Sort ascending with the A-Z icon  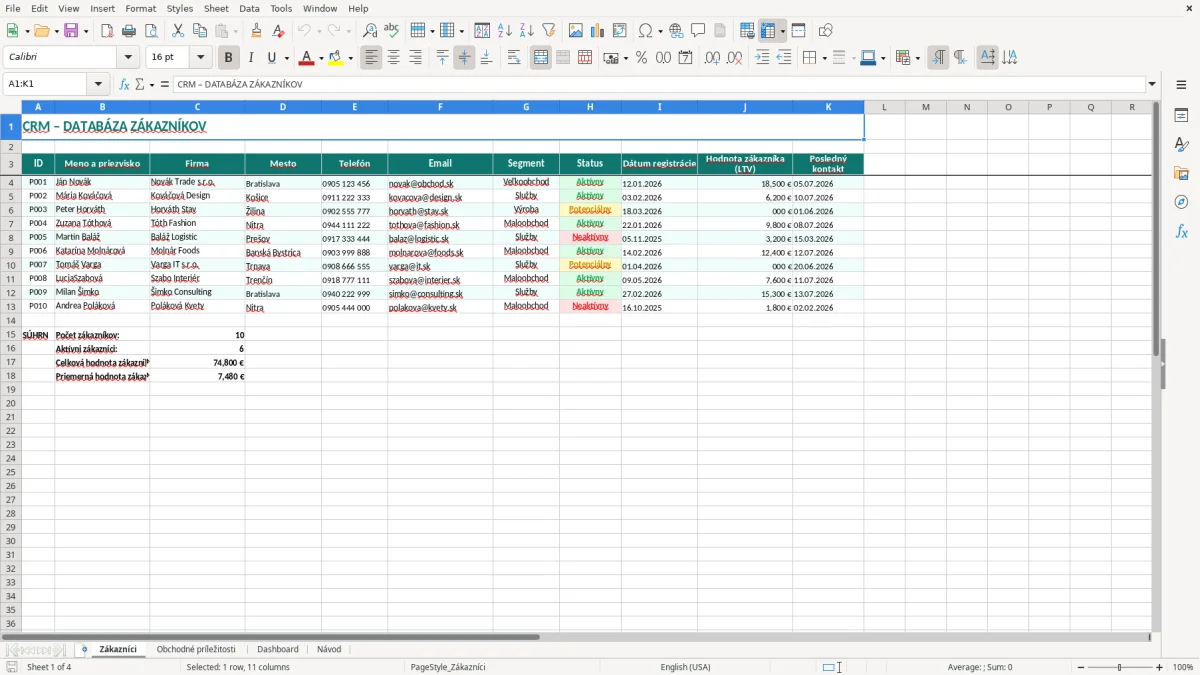tap(505, 31)
